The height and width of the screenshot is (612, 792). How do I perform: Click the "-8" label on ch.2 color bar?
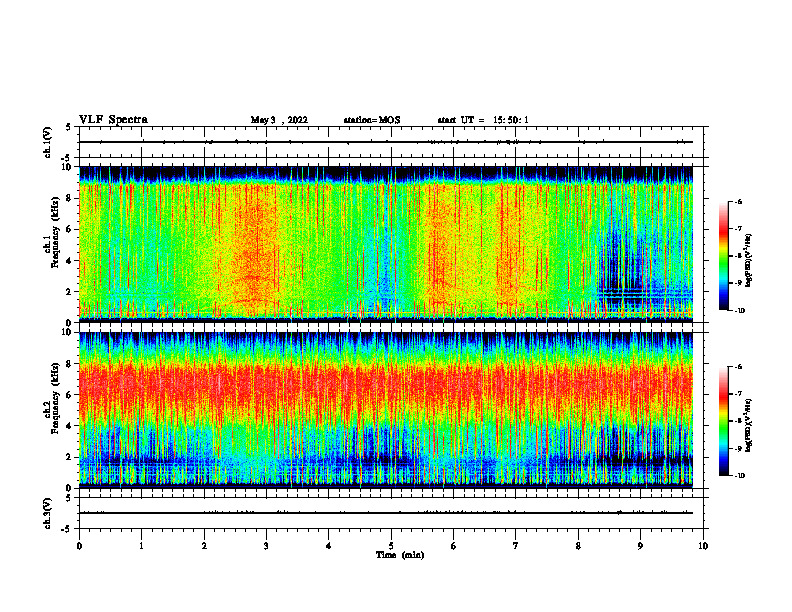(738, 421)
